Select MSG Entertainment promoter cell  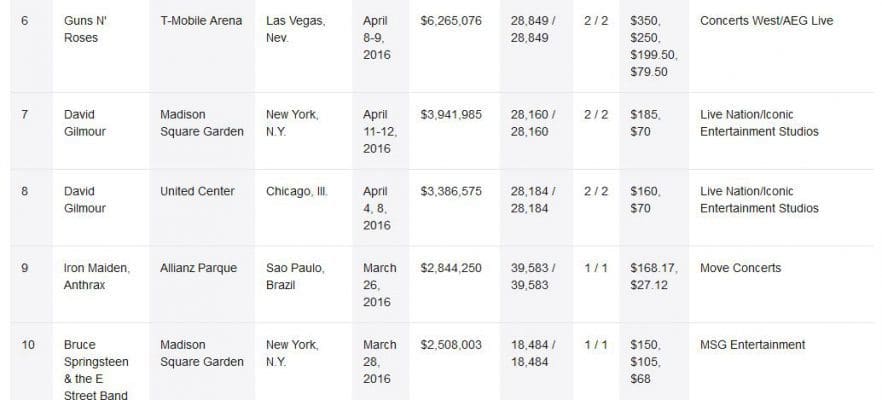point(753,345)
